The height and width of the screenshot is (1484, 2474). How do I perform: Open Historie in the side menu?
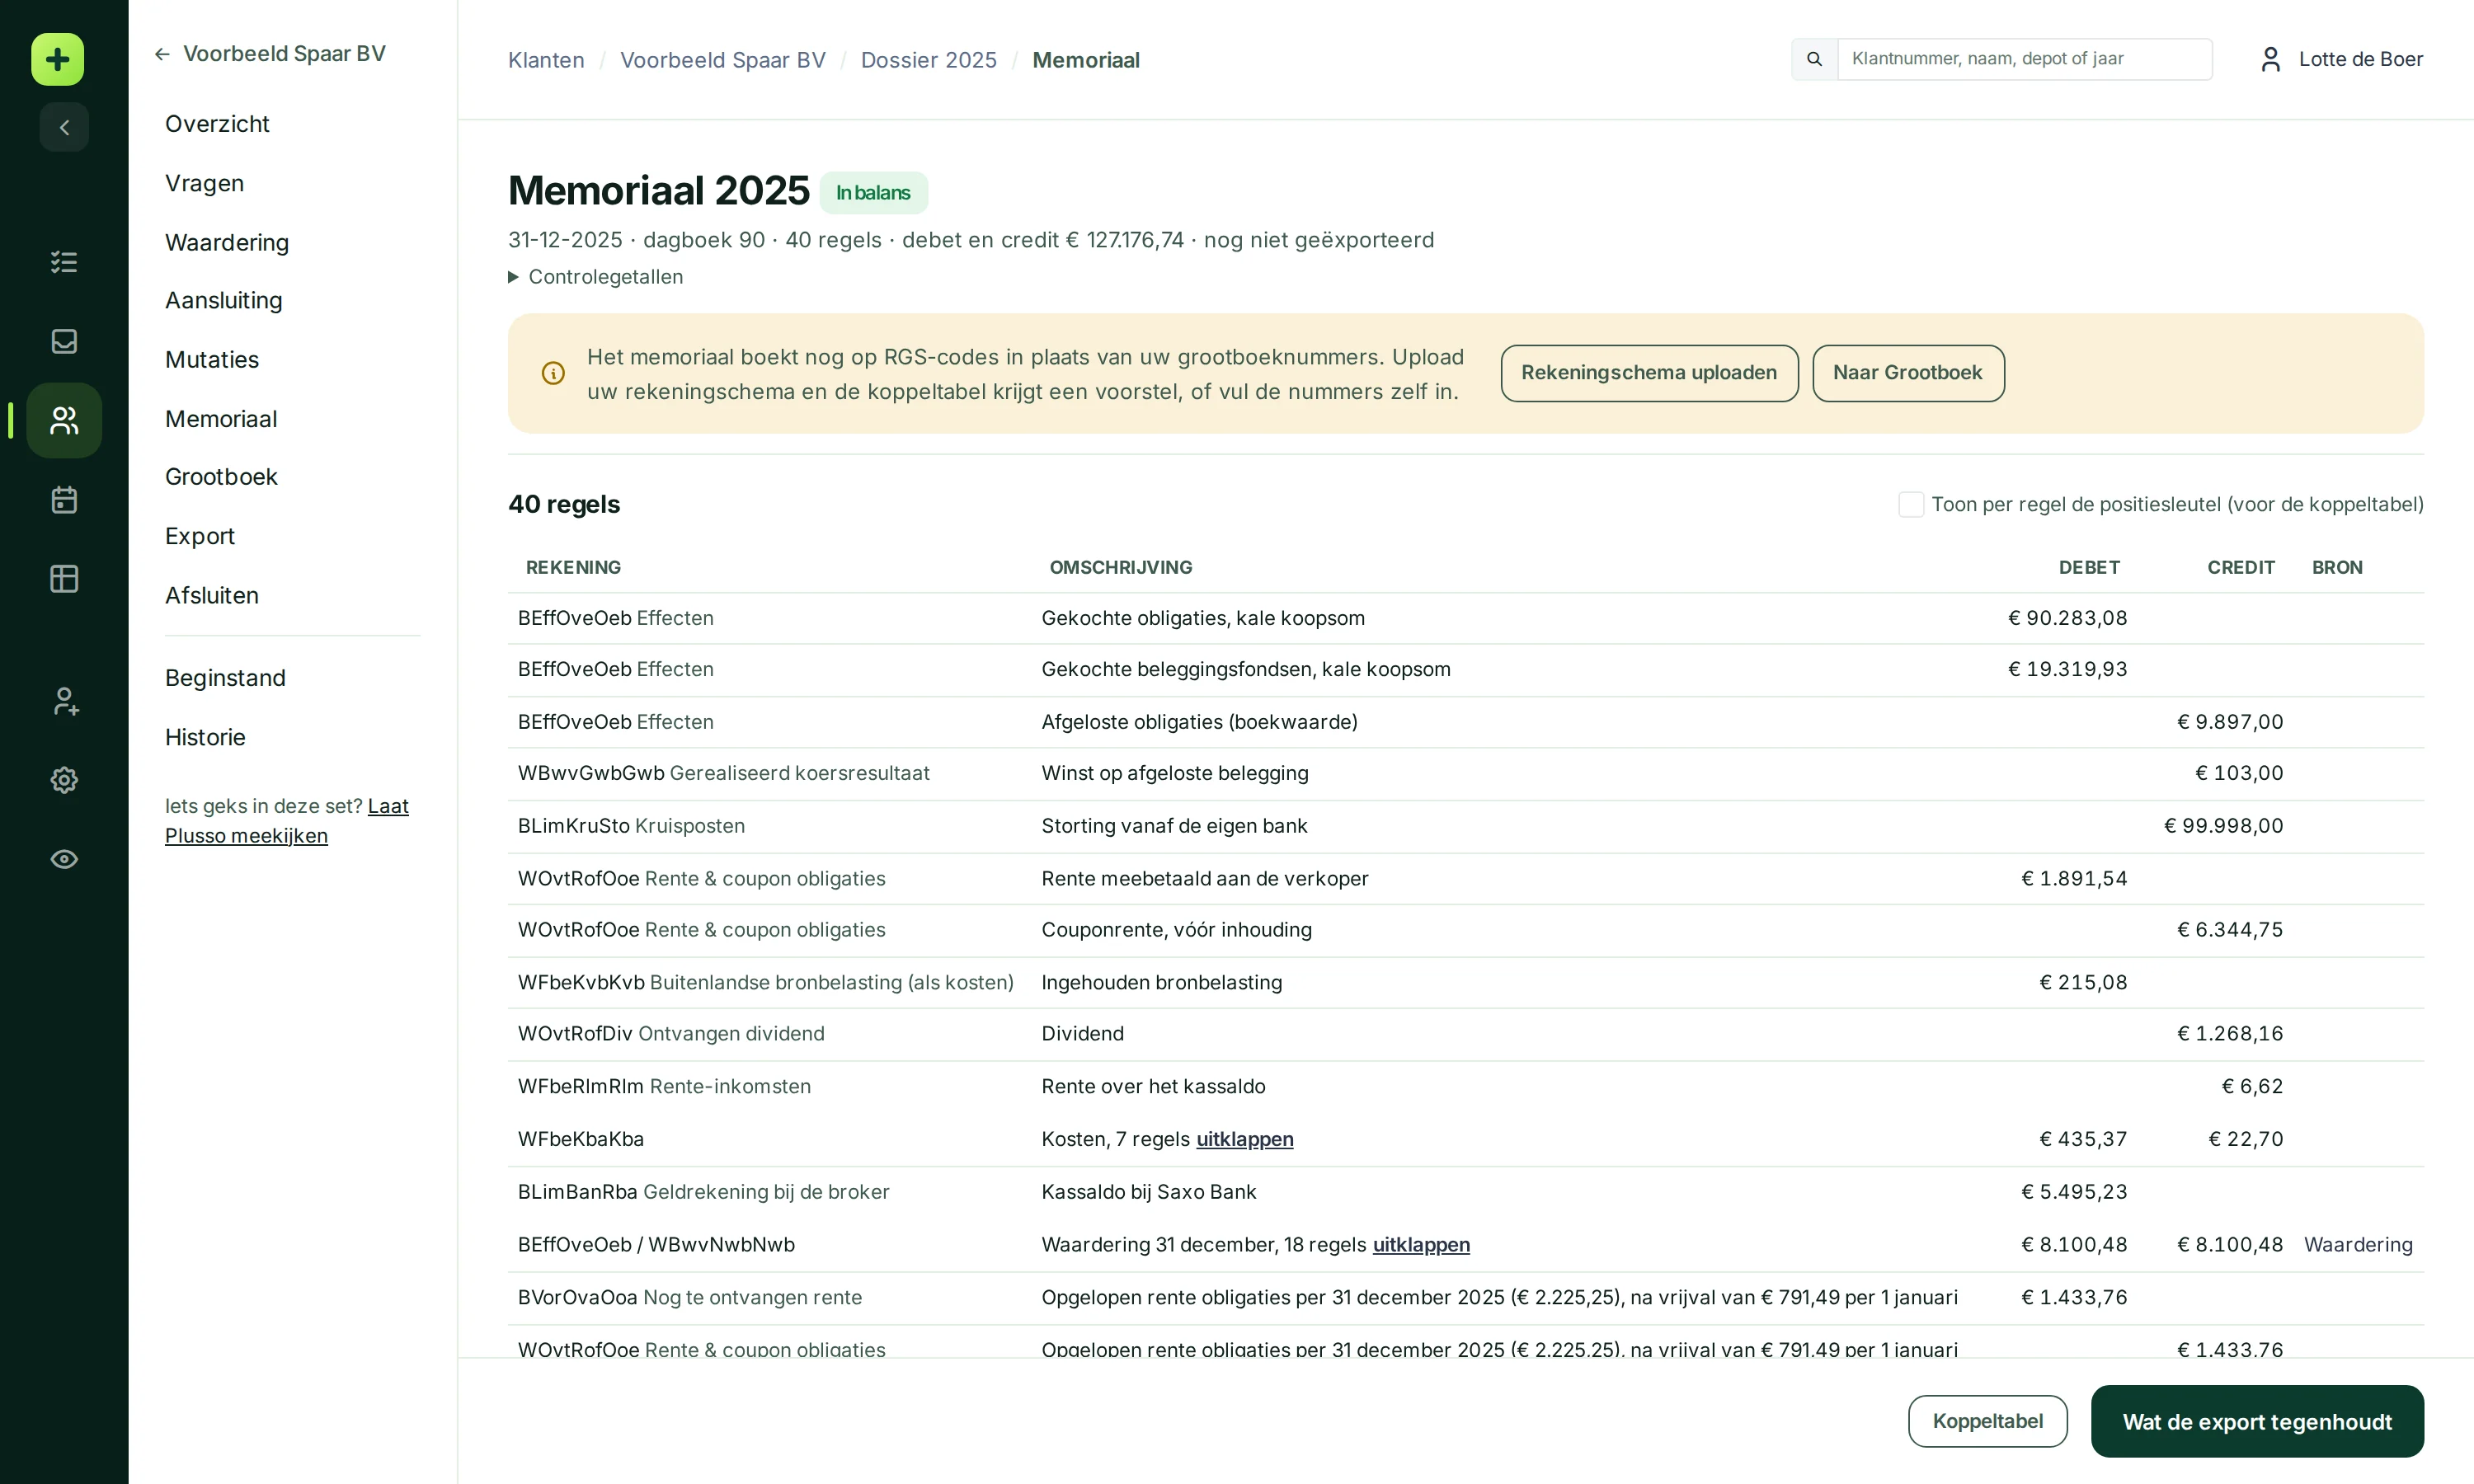click(x=205, y=737)
